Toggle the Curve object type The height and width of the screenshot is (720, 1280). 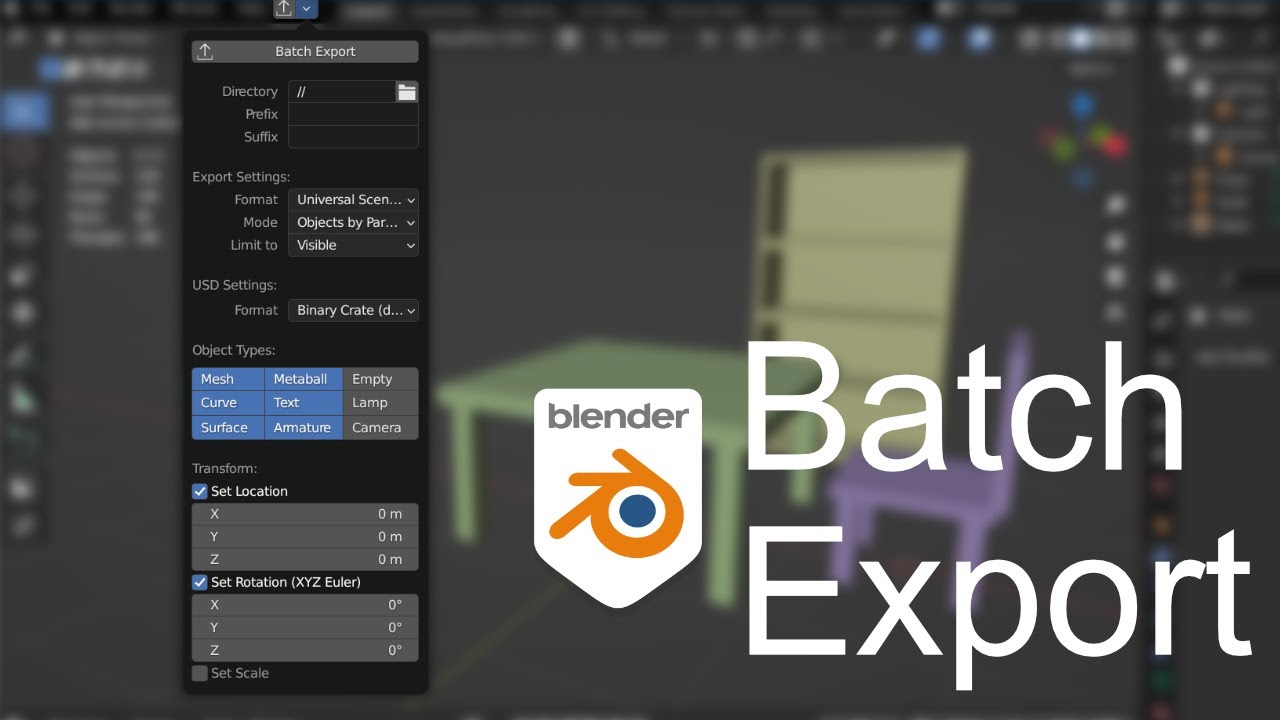pyautogui.click(x=228, y=403)
